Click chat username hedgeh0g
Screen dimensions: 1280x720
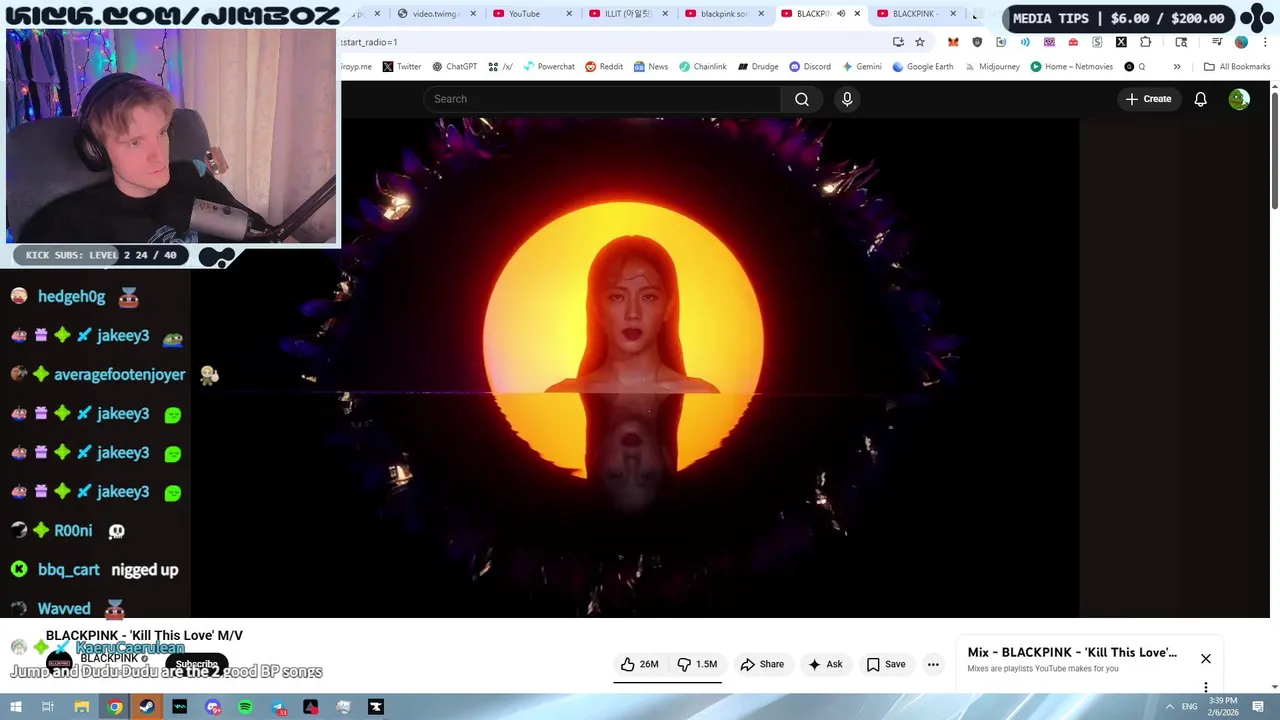(x=71, y=297)
